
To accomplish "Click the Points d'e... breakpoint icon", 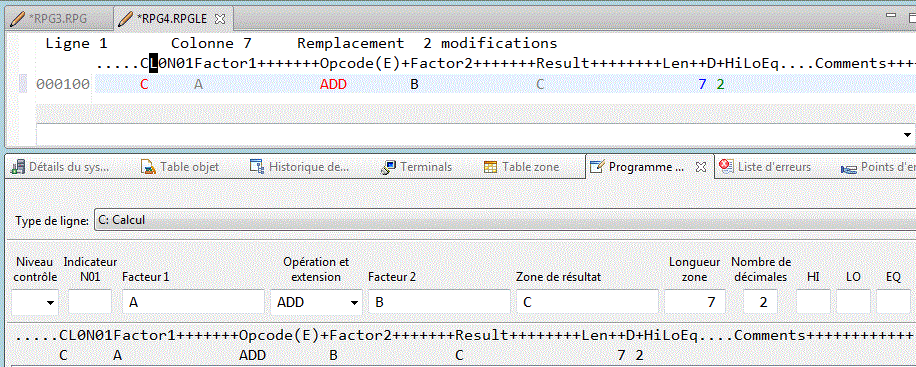I will [848, 168].
